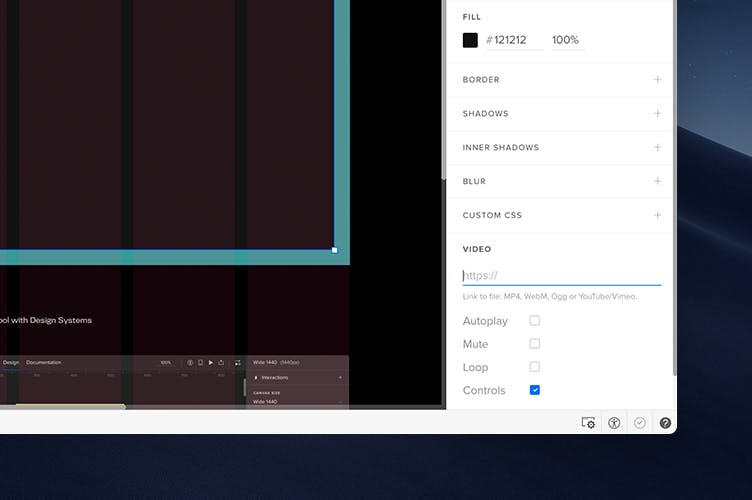This screenshot has width=752, height=500.
Task: Add a Blur with its plus icon
Action: (658, 181)
